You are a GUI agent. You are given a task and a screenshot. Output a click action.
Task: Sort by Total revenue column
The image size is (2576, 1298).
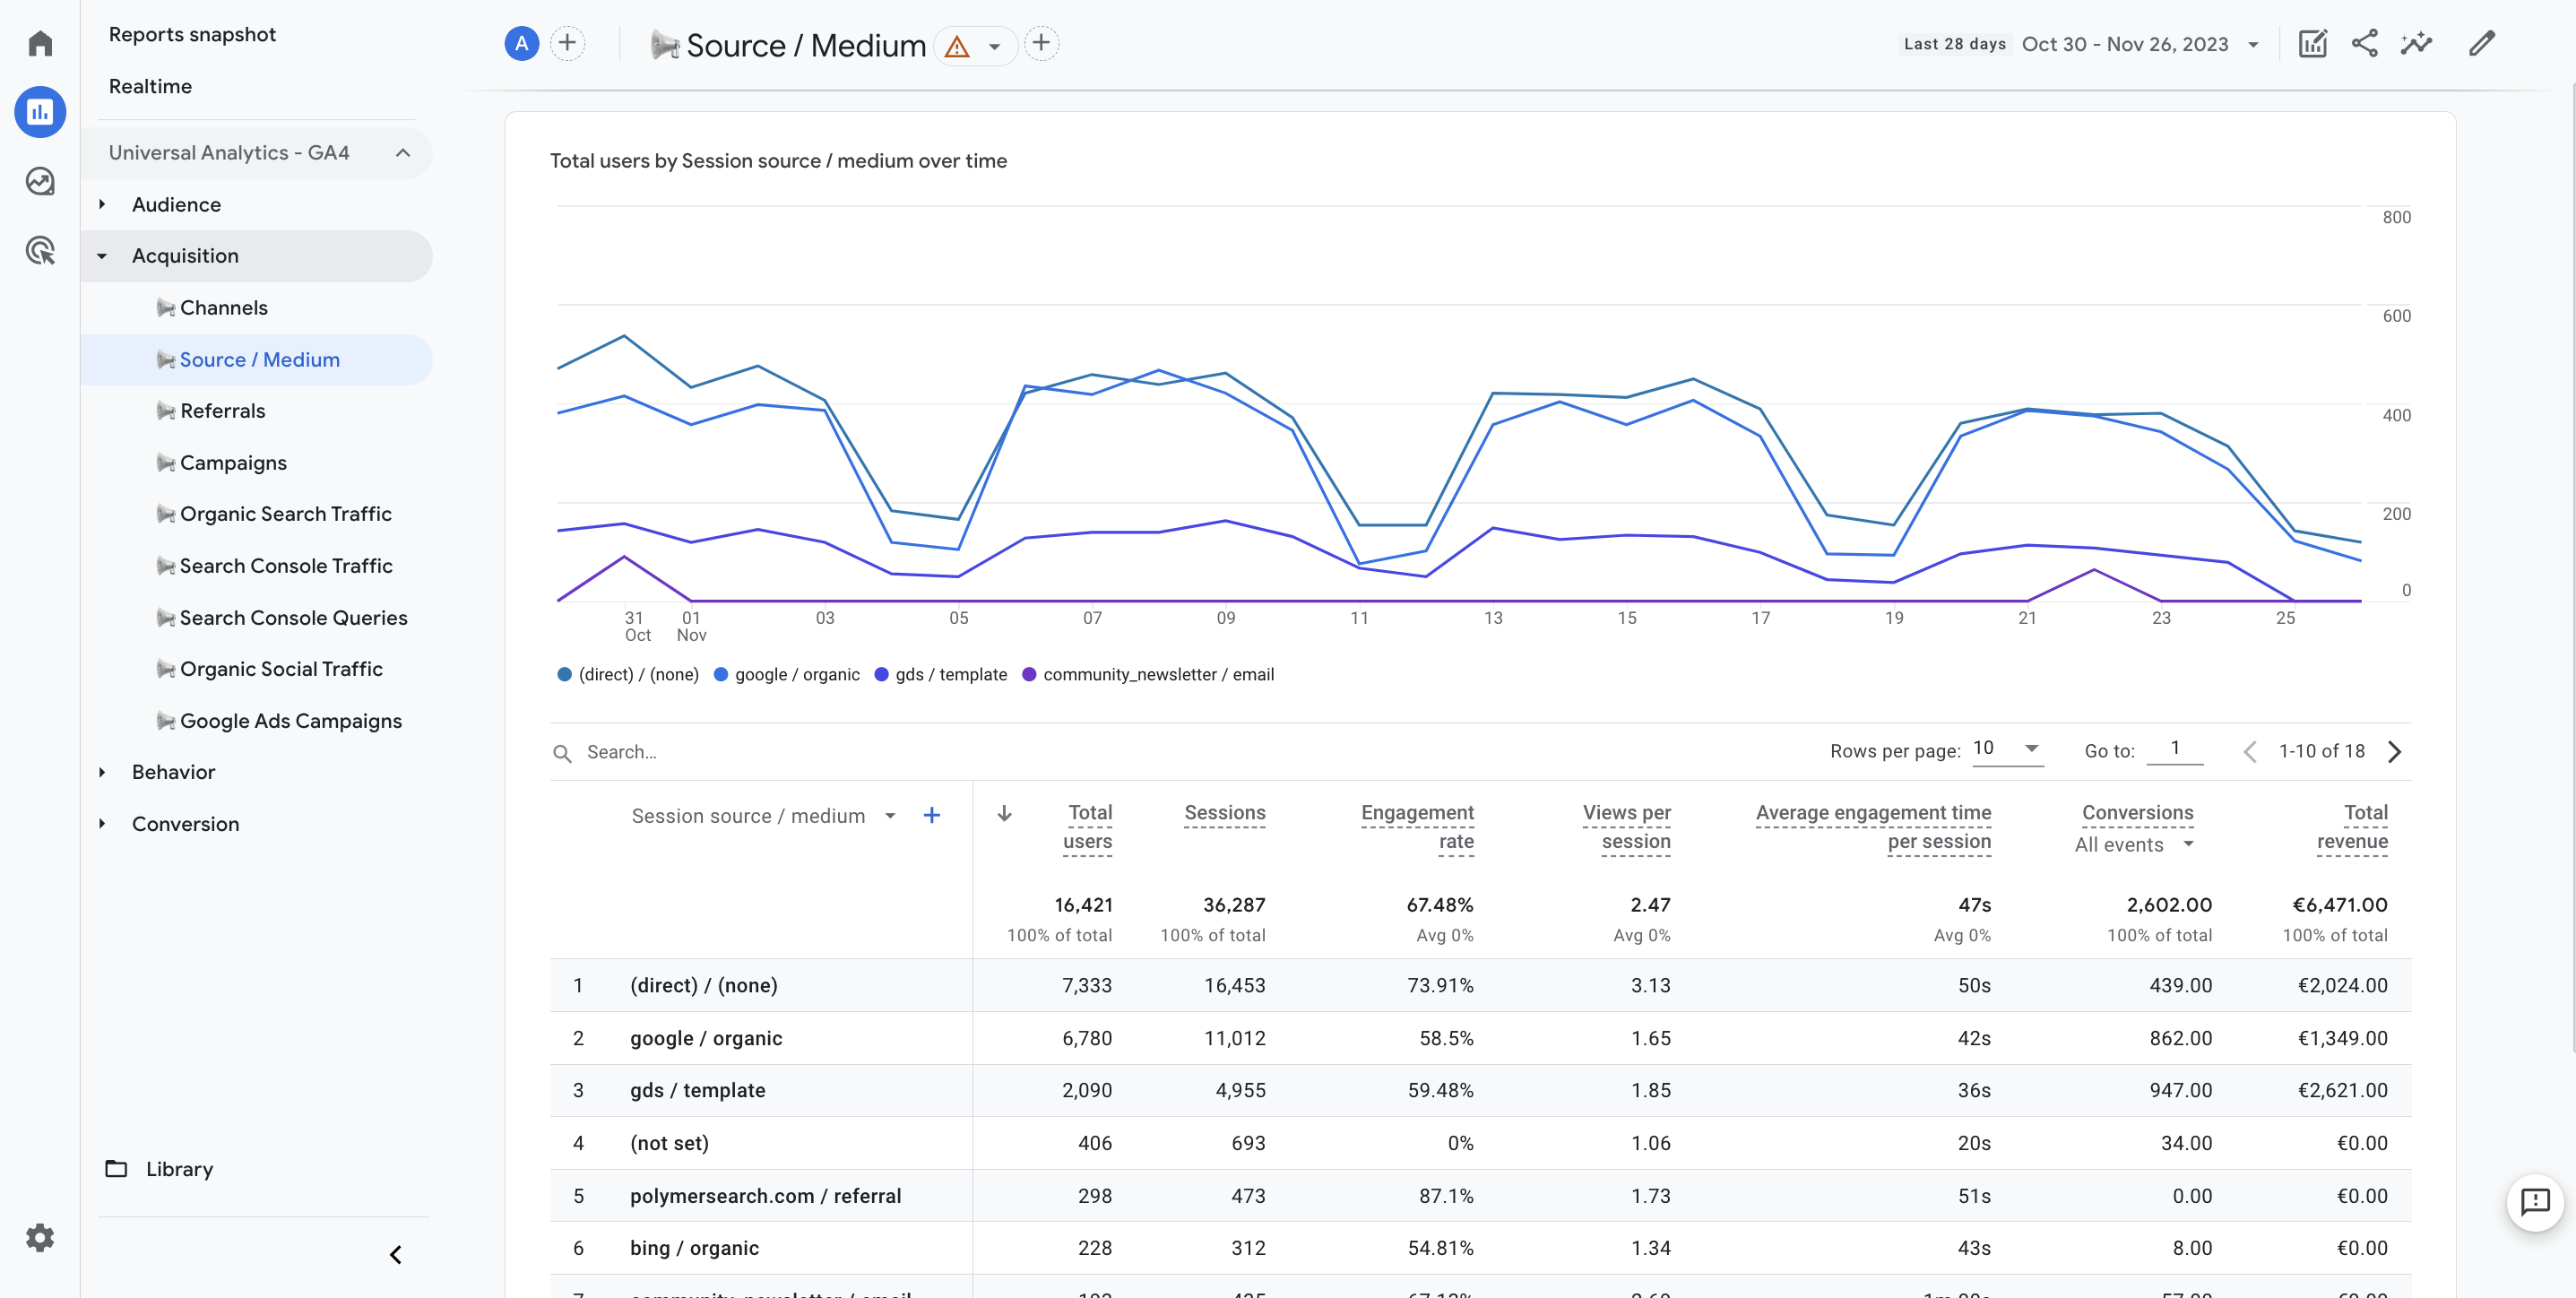(2352, 827)
